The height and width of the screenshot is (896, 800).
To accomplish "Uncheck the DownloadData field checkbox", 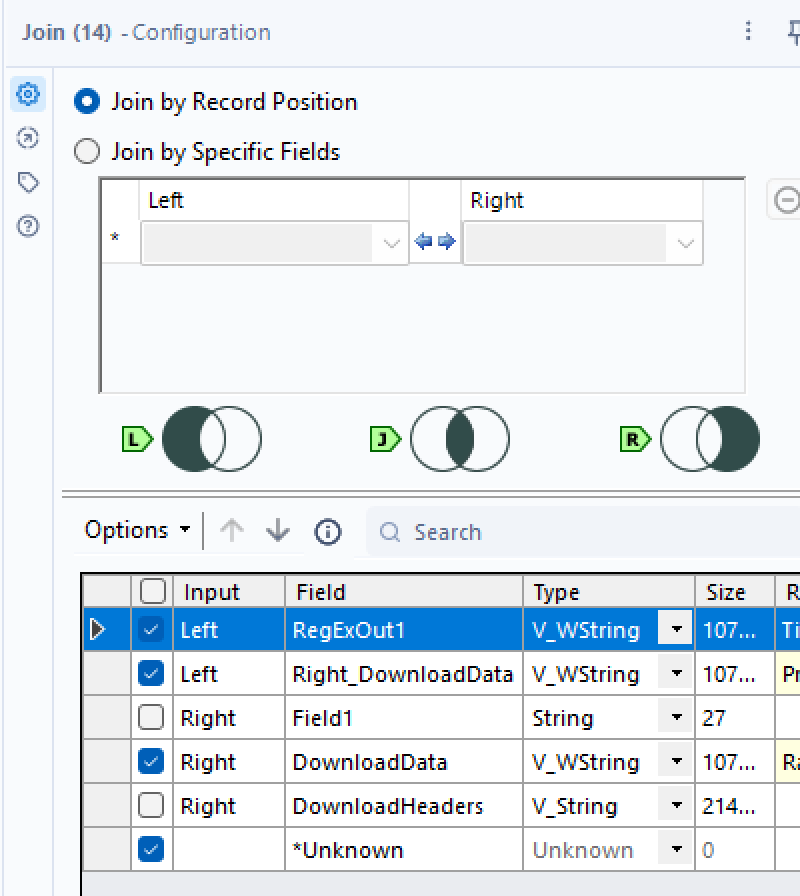I will coord(151,762).
